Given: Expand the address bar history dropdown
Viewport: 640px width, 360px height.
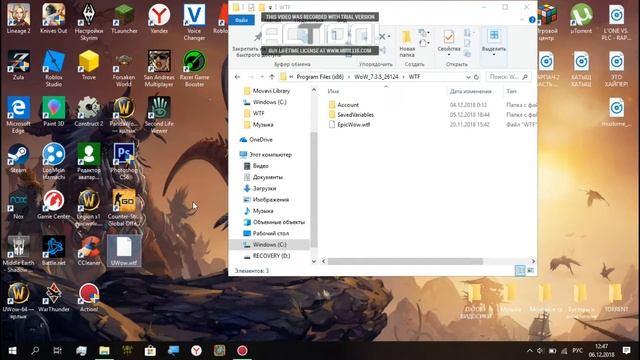Looking at the screenshot, I should [x=468, y=77].
